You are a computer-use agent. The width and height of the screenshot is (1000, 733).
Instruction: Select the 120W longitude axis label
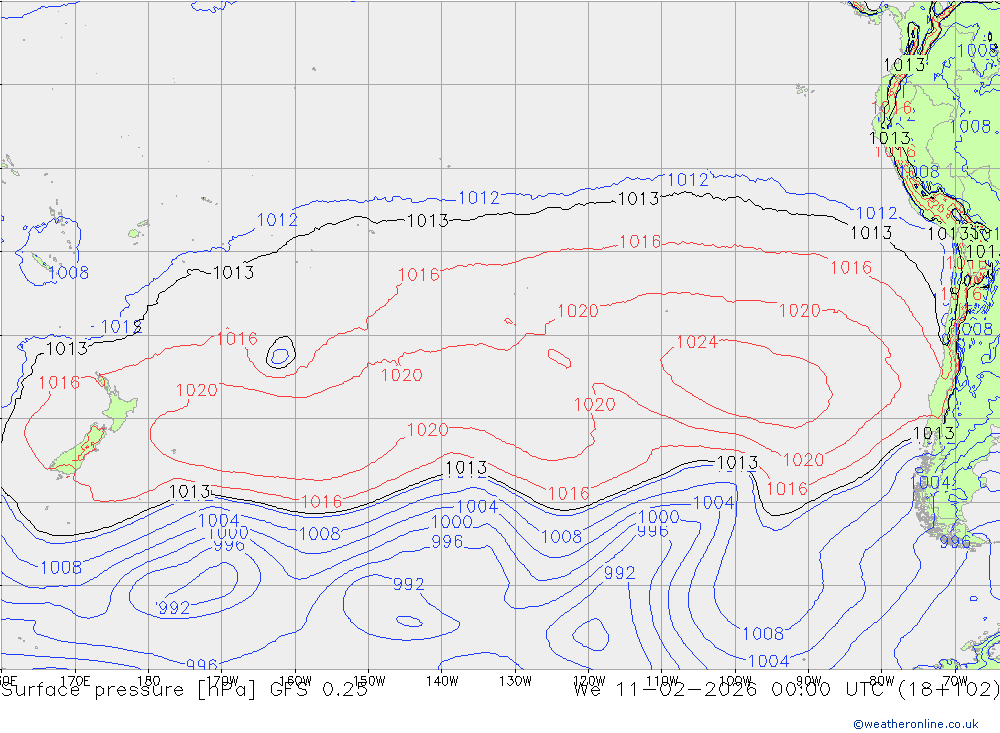589,681
